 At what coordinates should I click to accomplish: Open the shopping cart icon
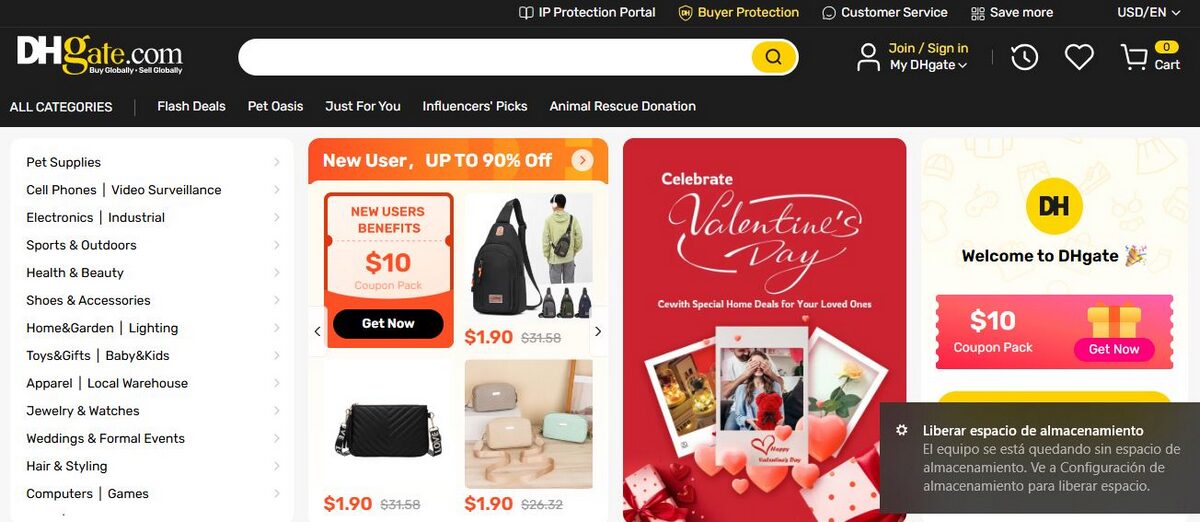(x=1134, y=57)
